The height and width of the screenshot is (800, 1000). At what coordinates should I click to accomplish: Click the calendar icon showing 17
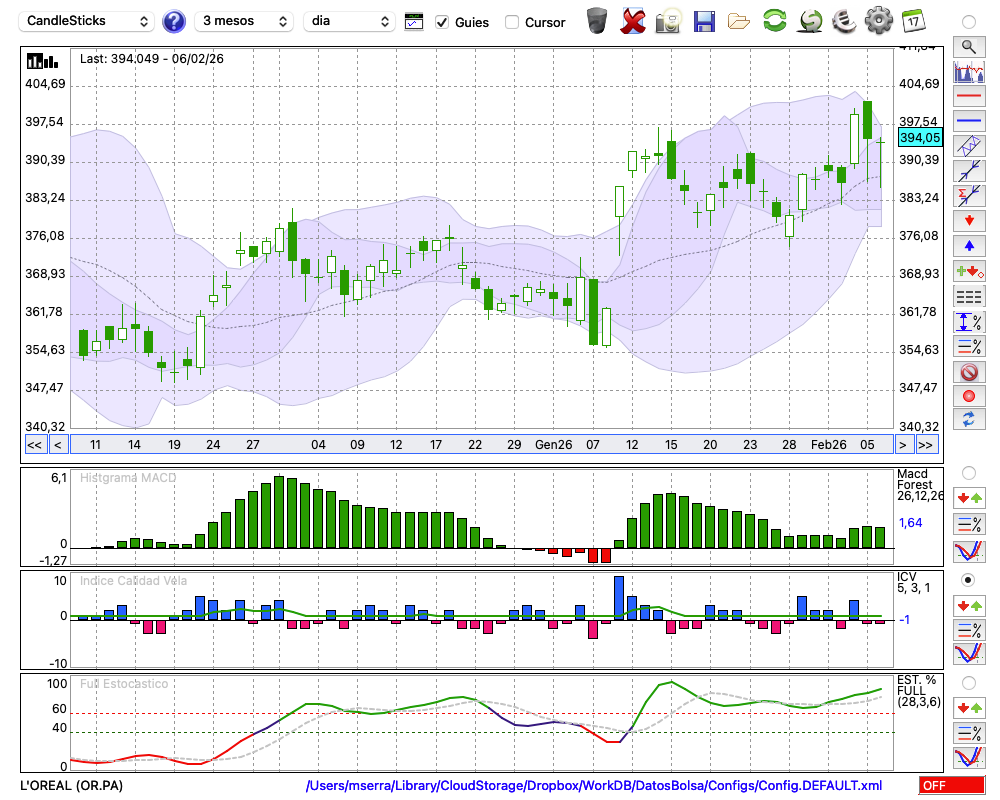[913, 20]
